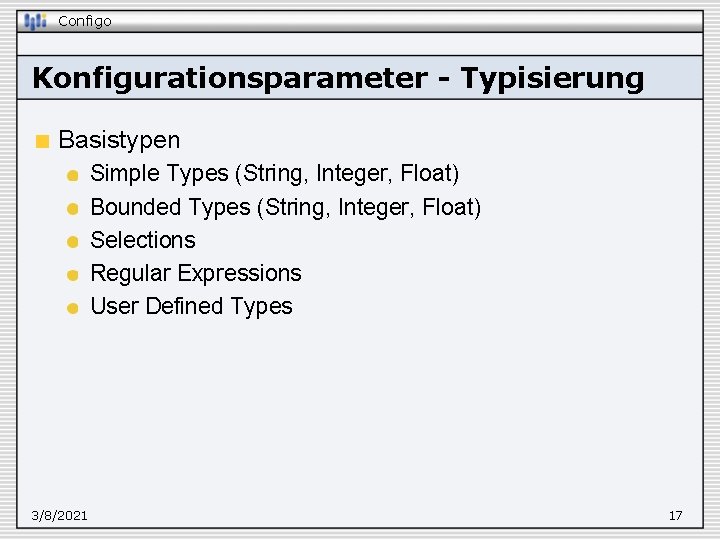Click the yellow bullet beside Selections
The width and height of the screenshot is (720, 540).
point(72,242)
